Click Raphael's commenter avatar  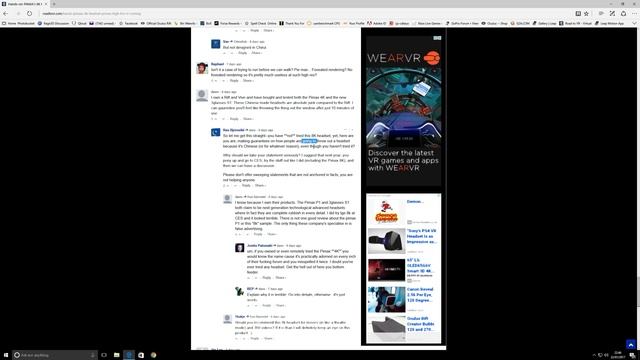[202, 68]
